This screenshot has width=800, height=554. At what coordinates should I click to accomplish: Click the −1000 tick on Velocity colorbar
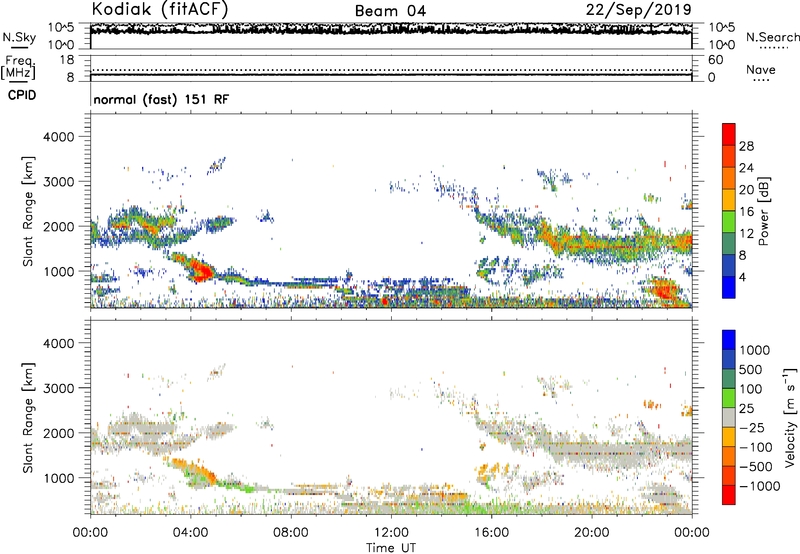760,486
